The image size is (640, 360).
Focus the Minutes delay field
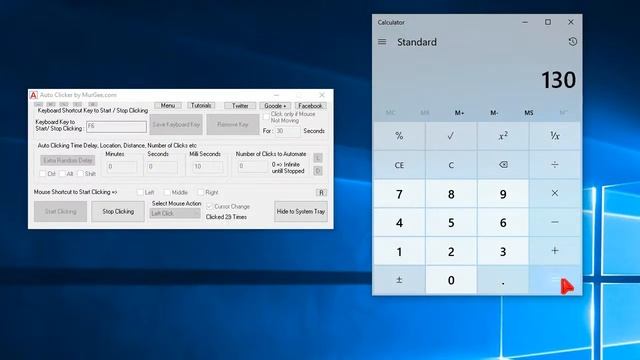click(122, 167)
